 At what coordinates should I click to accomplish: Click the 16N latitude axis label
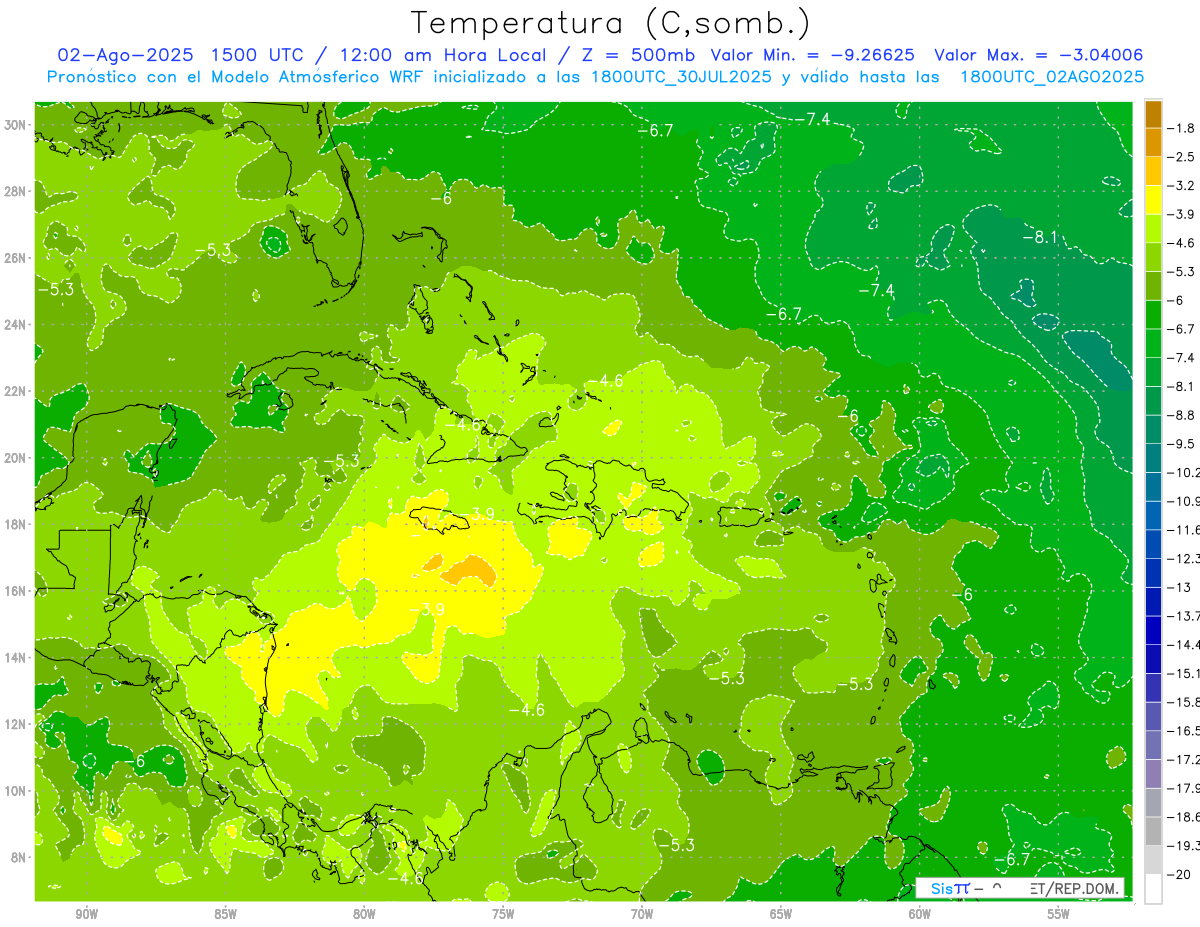click(x=17, y=590)
